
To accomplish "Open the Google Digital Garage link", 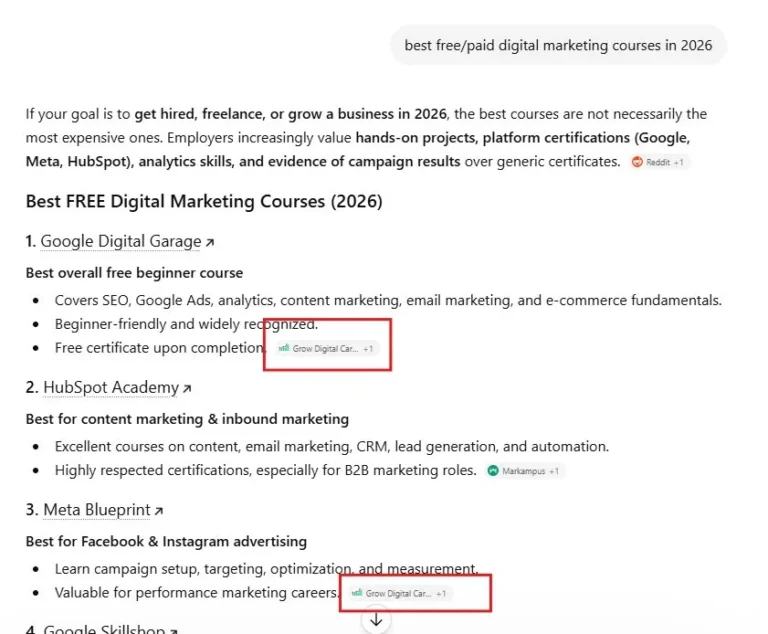I will tap(120, 242).
